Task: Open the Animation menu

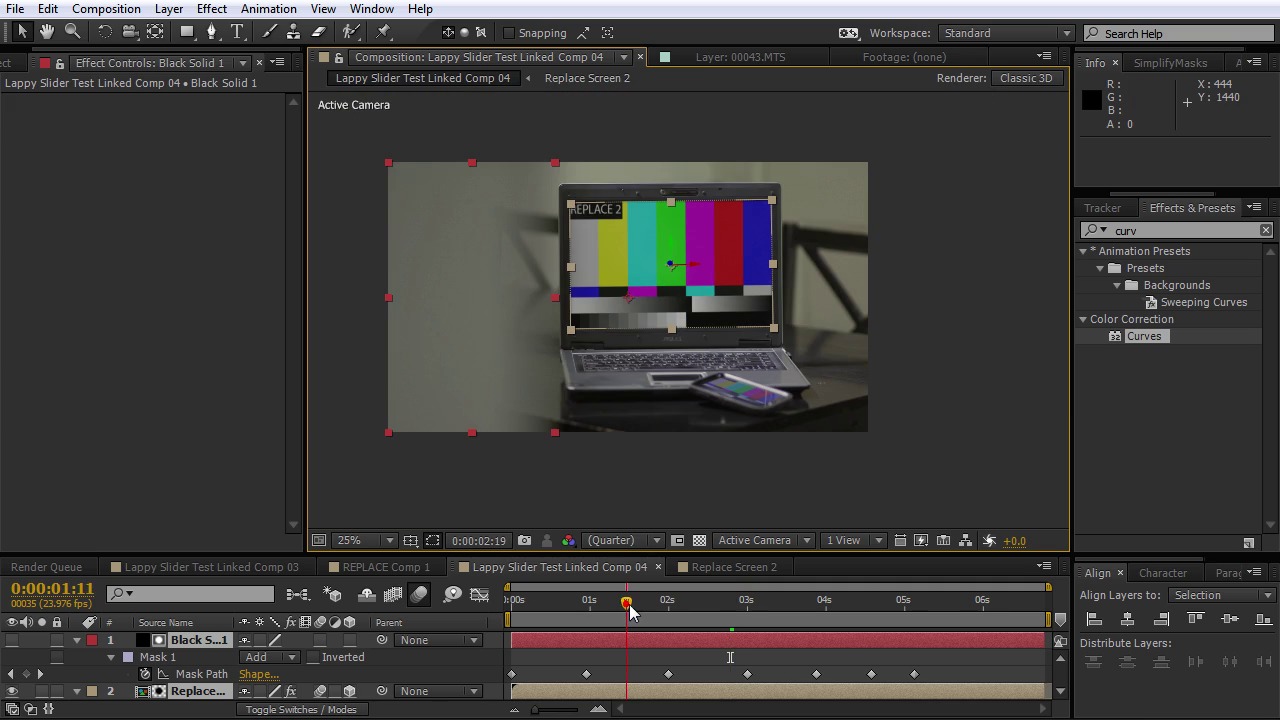Action: (x=268, y=9)
